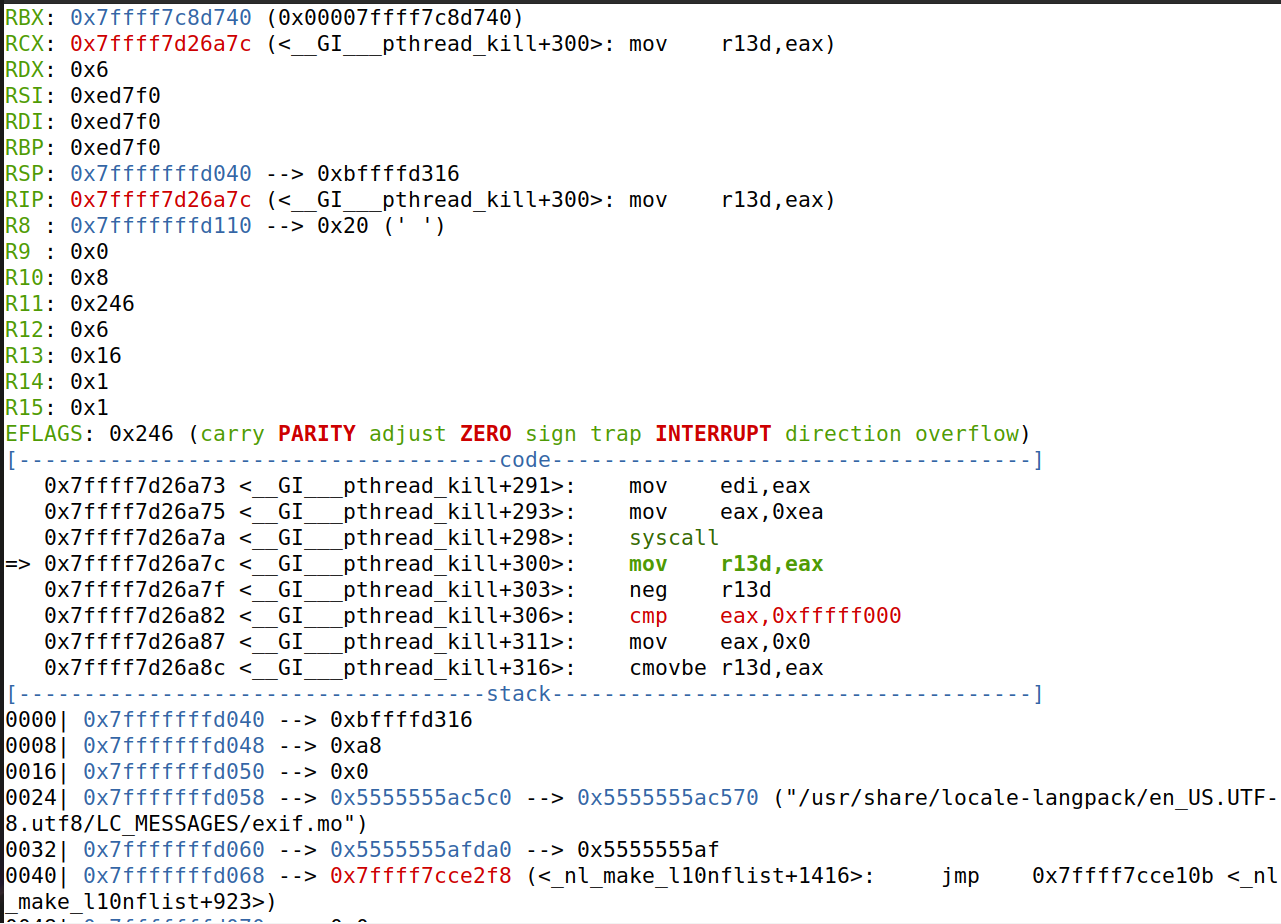
Task: Click the 'adjust' flag word
Action: pos(408,434)
